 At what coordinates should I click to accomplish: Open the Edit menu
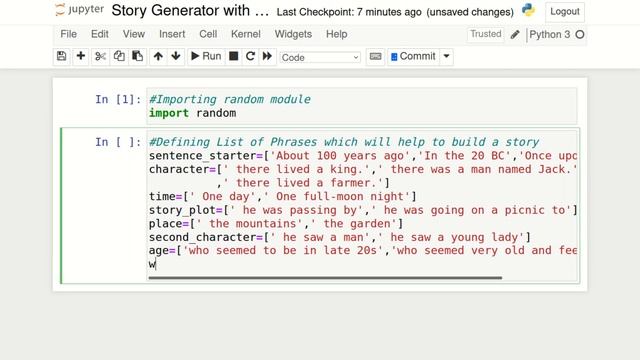coord(100,34)
